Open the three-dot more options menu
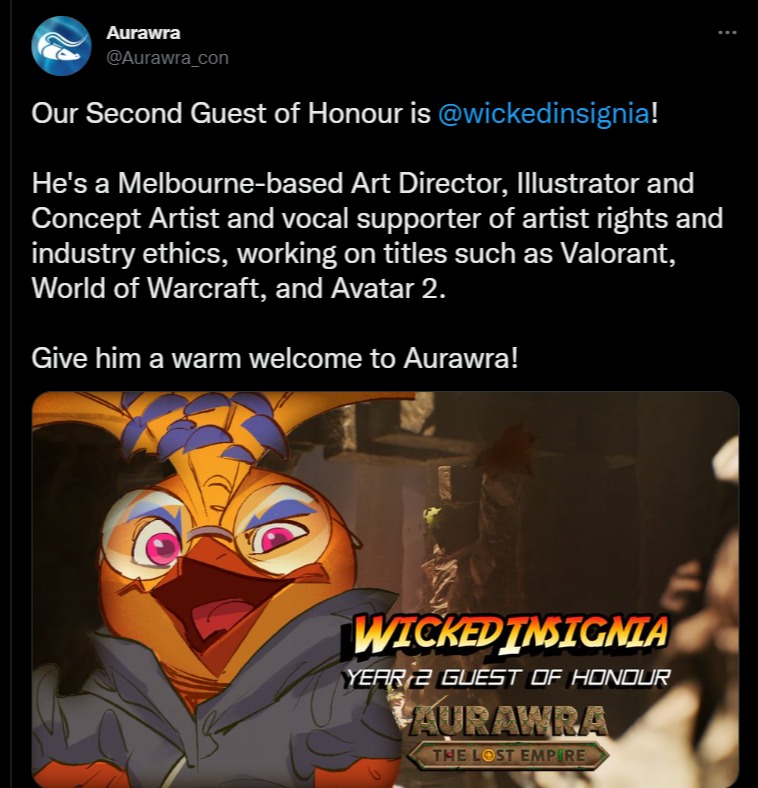The height and width of the screenshot is (788, 758). pos(727,33)
